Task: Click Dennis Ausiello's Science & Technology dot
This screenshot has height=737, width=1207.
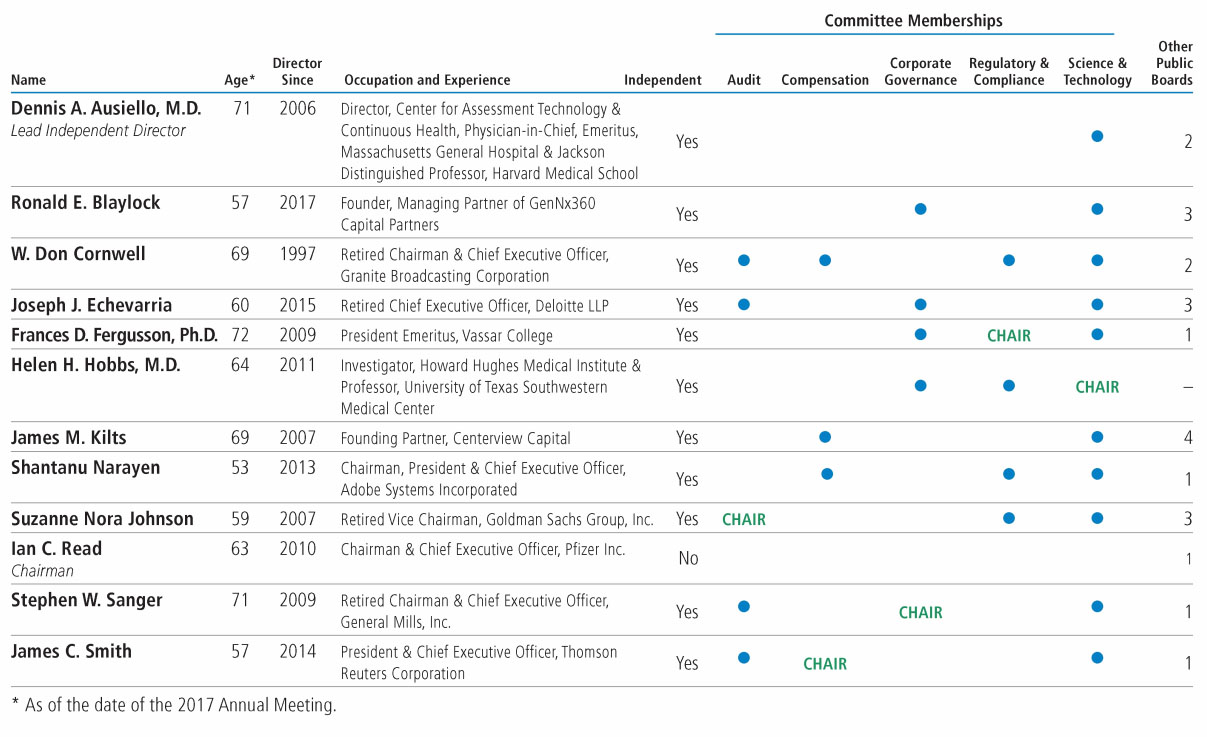Action: click(1097, 136)
